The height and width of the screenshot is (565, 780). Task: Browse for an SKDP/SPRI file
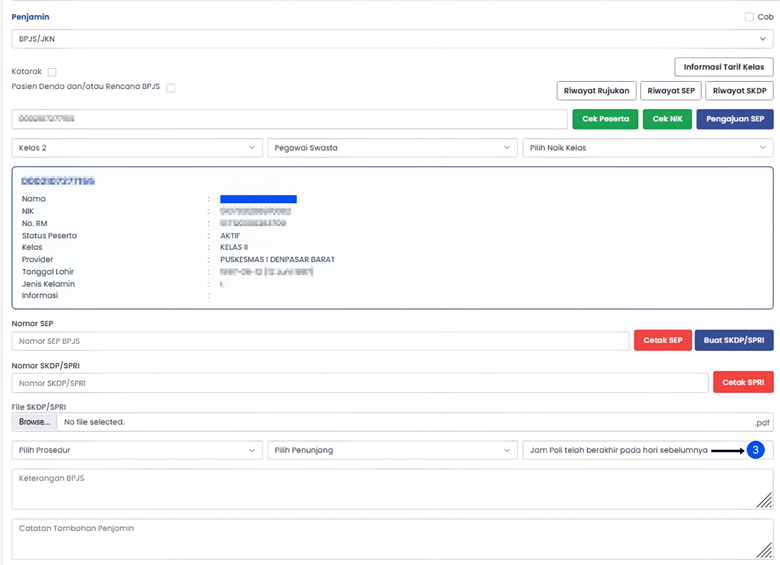(x=33, y=422)
